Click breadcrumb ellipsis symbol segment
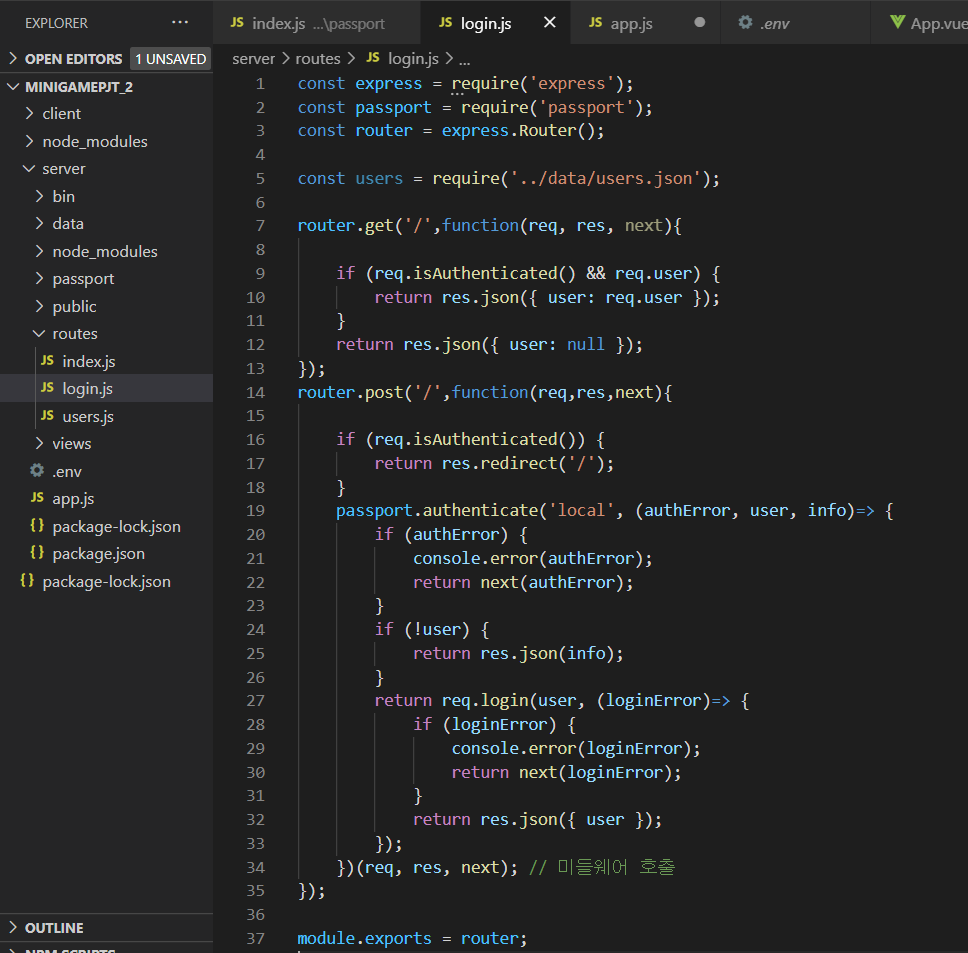 [464, 60]
